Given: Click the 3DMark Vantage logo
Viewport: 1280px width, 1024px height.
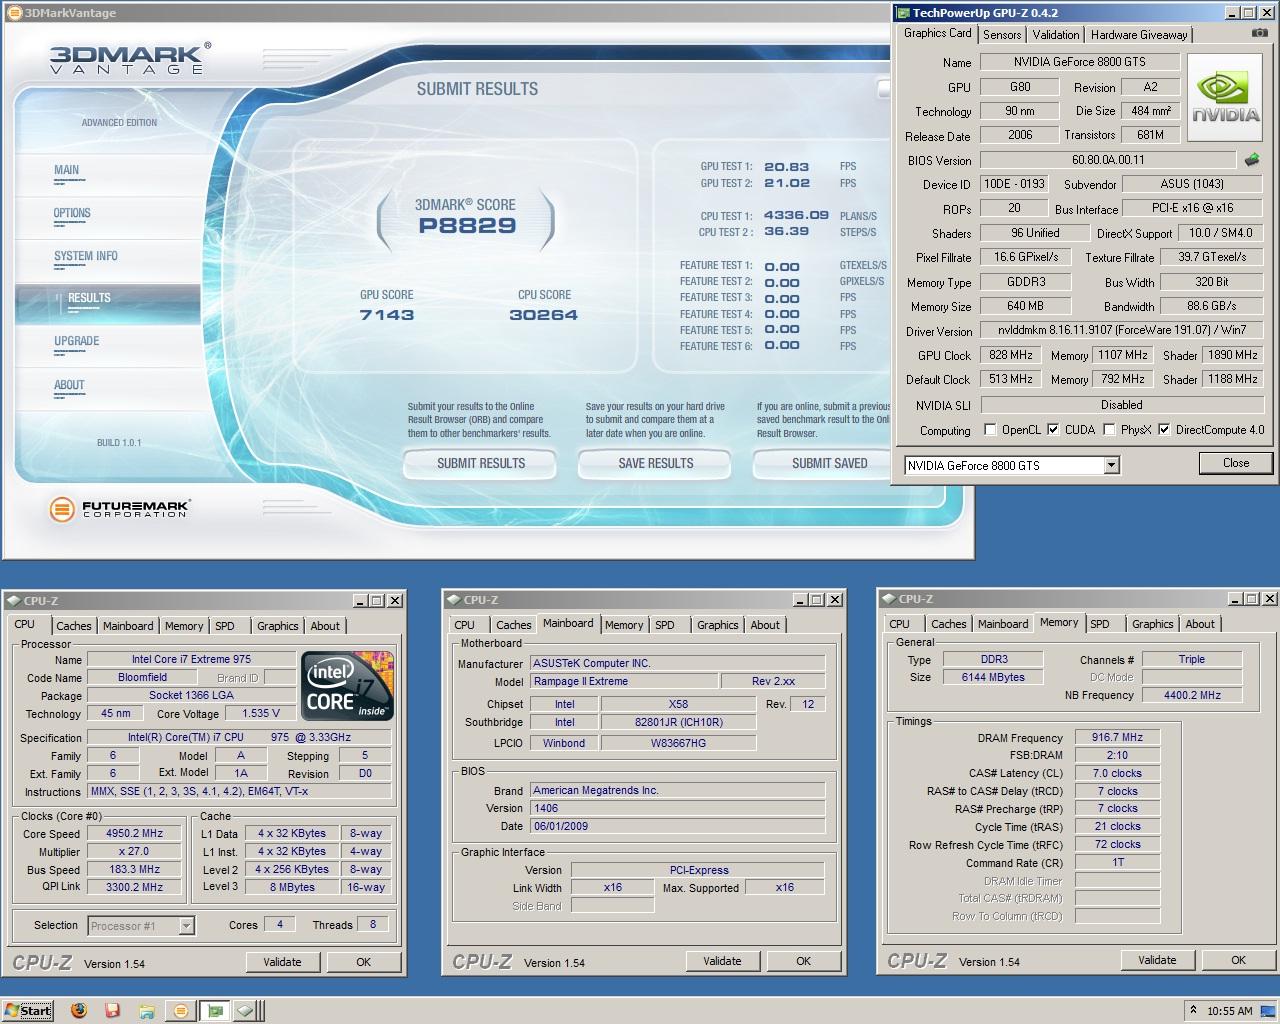Looking at the screenshot, I should (130, 58).
